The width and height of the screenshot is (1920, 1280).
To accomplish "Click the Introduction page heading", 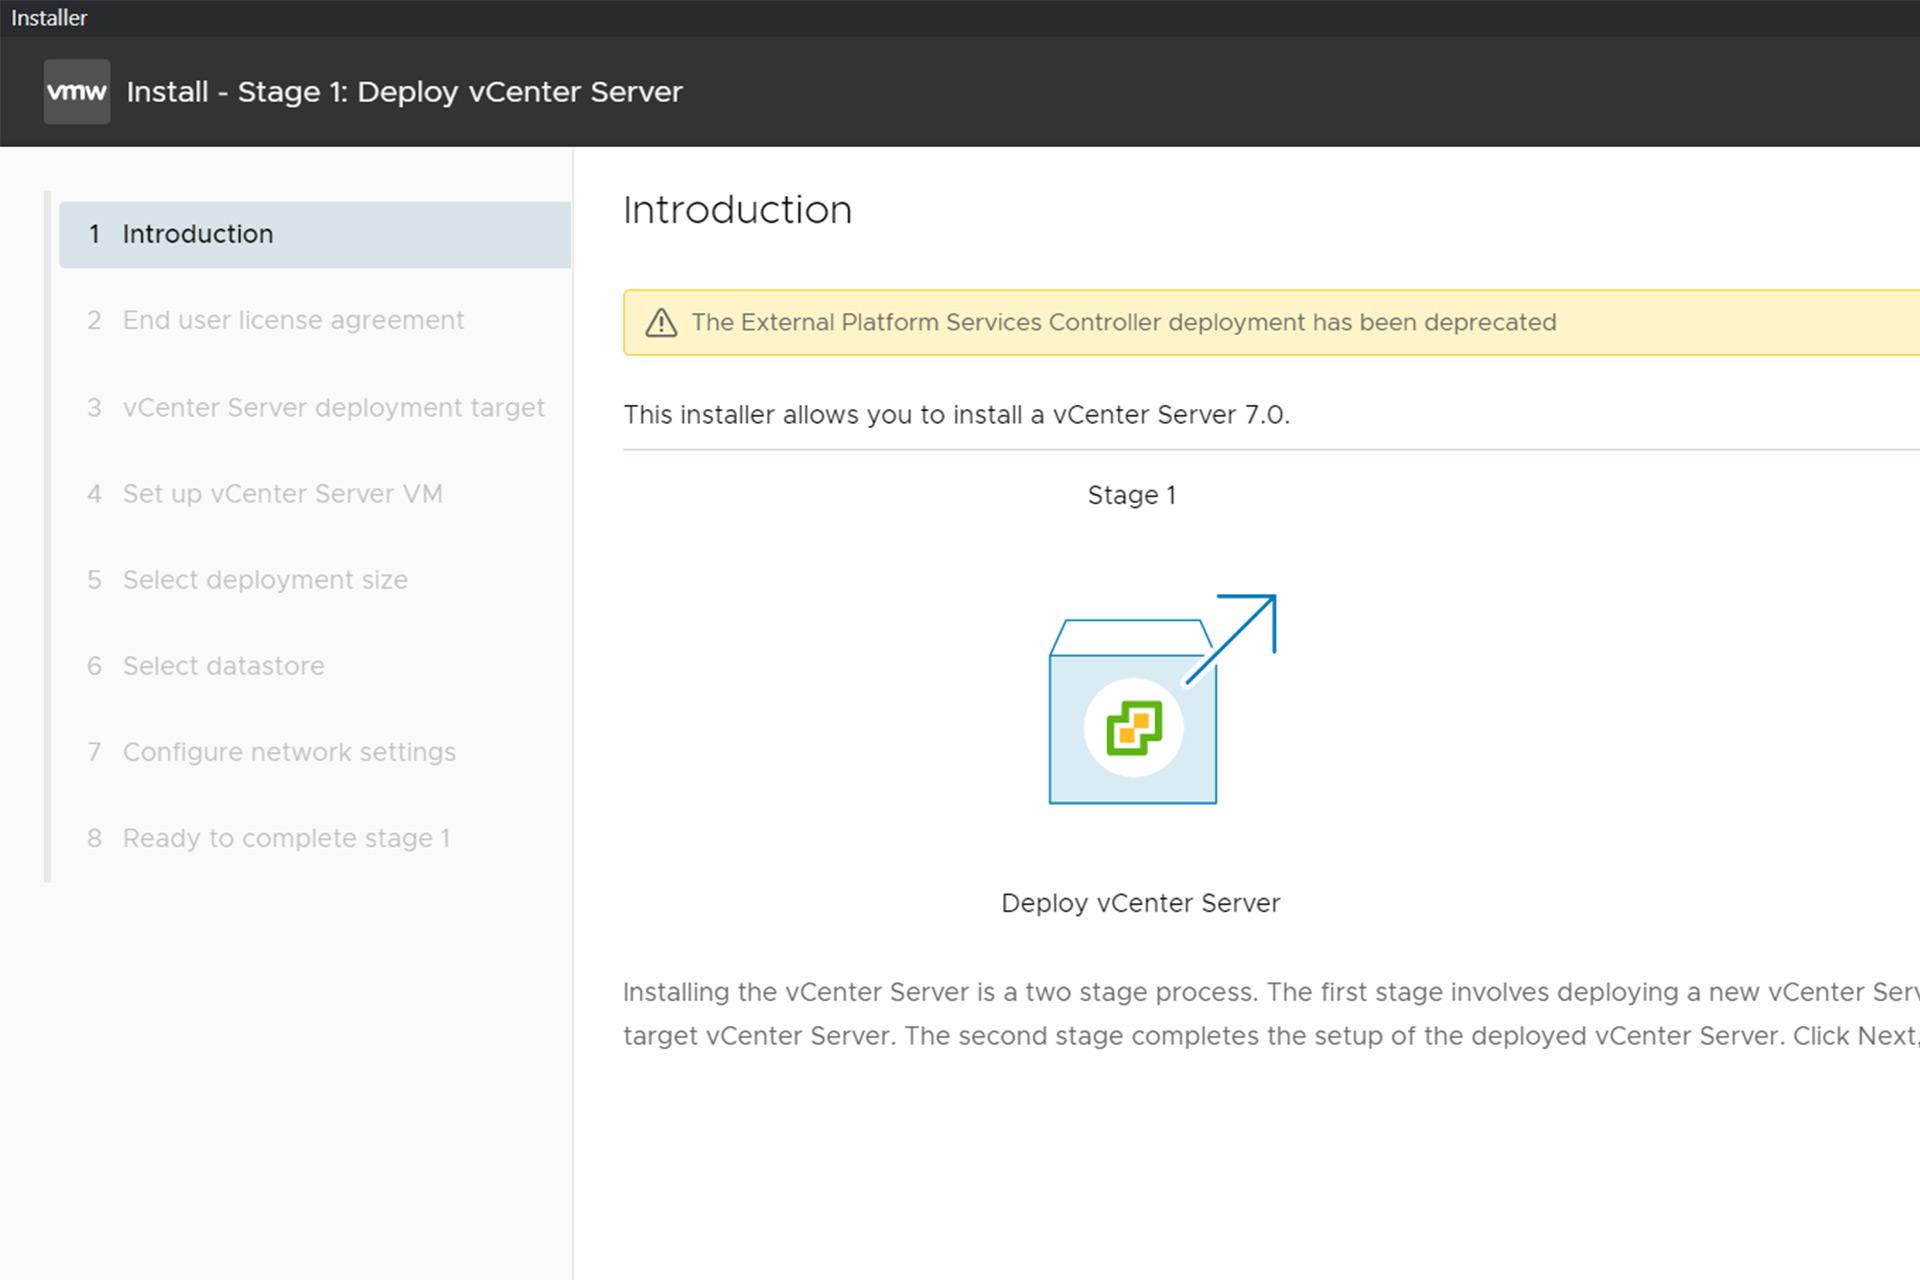I will 737,210.
